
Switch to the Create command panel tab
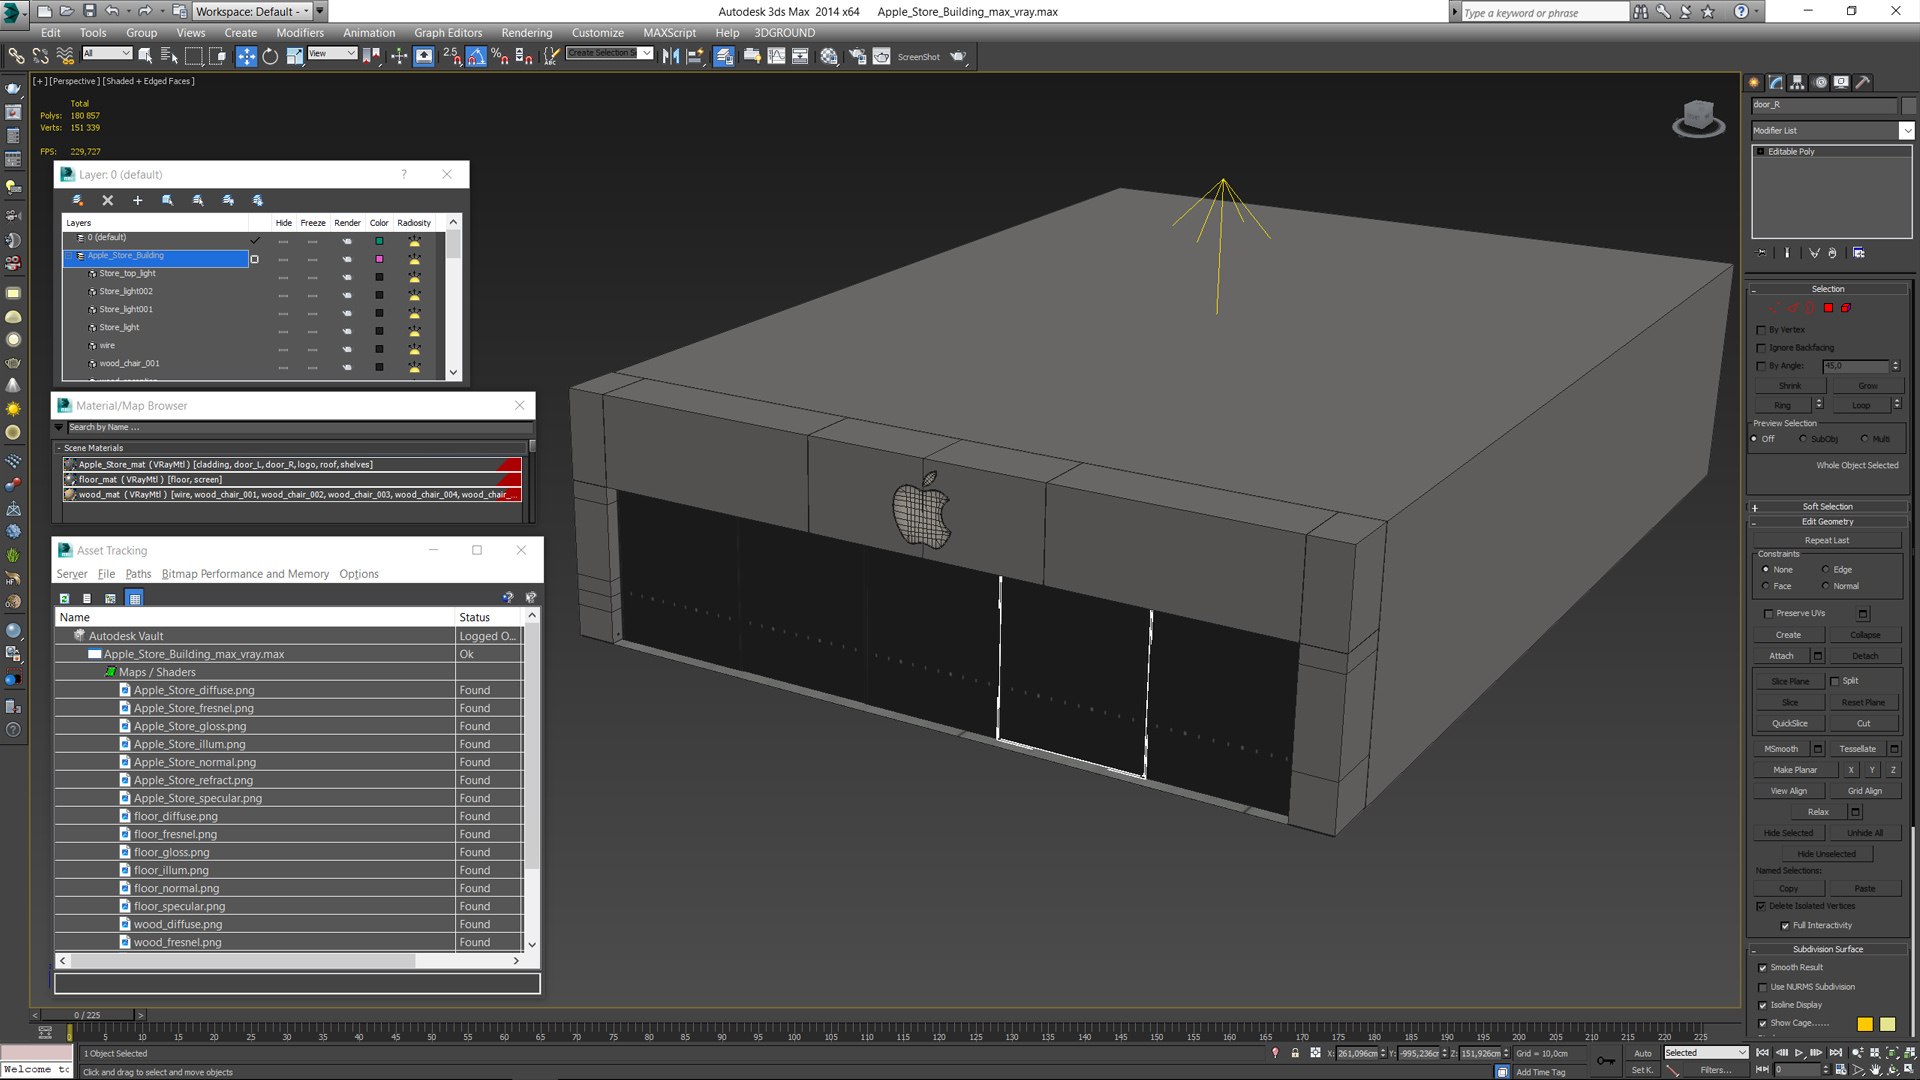click(1754, 83)
